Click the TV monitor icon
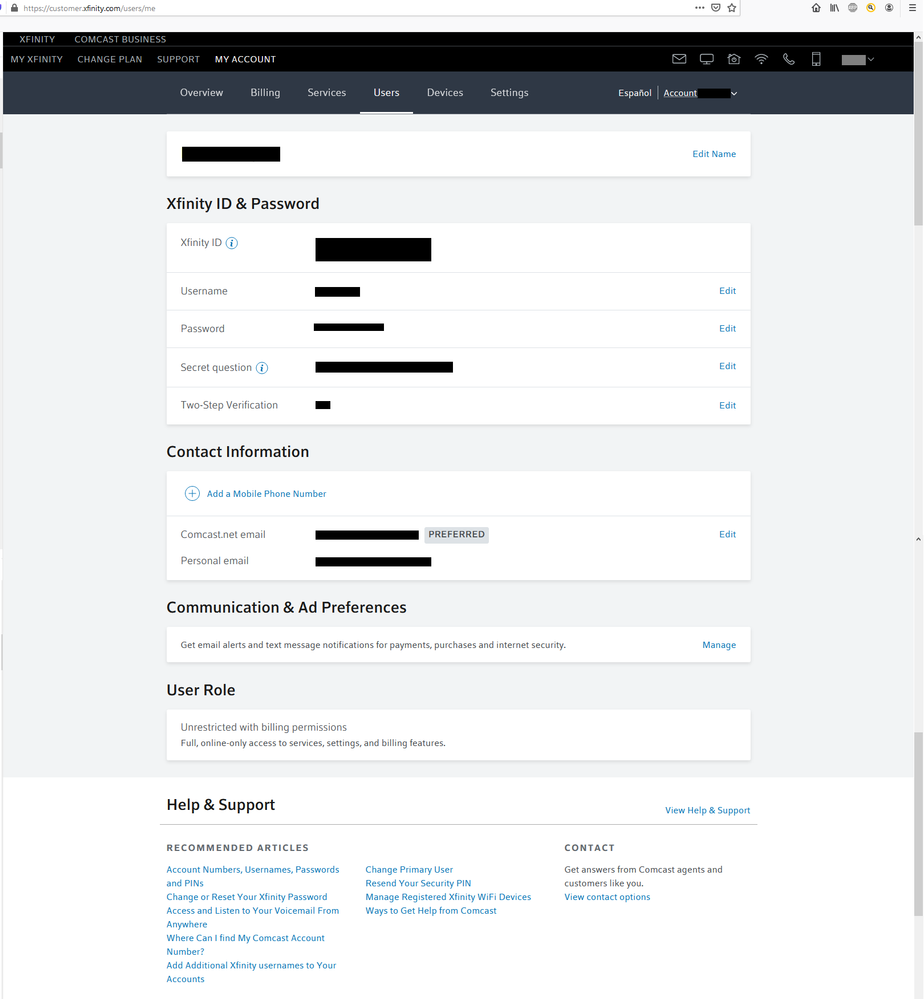The image size is (924, 999). 707,59
